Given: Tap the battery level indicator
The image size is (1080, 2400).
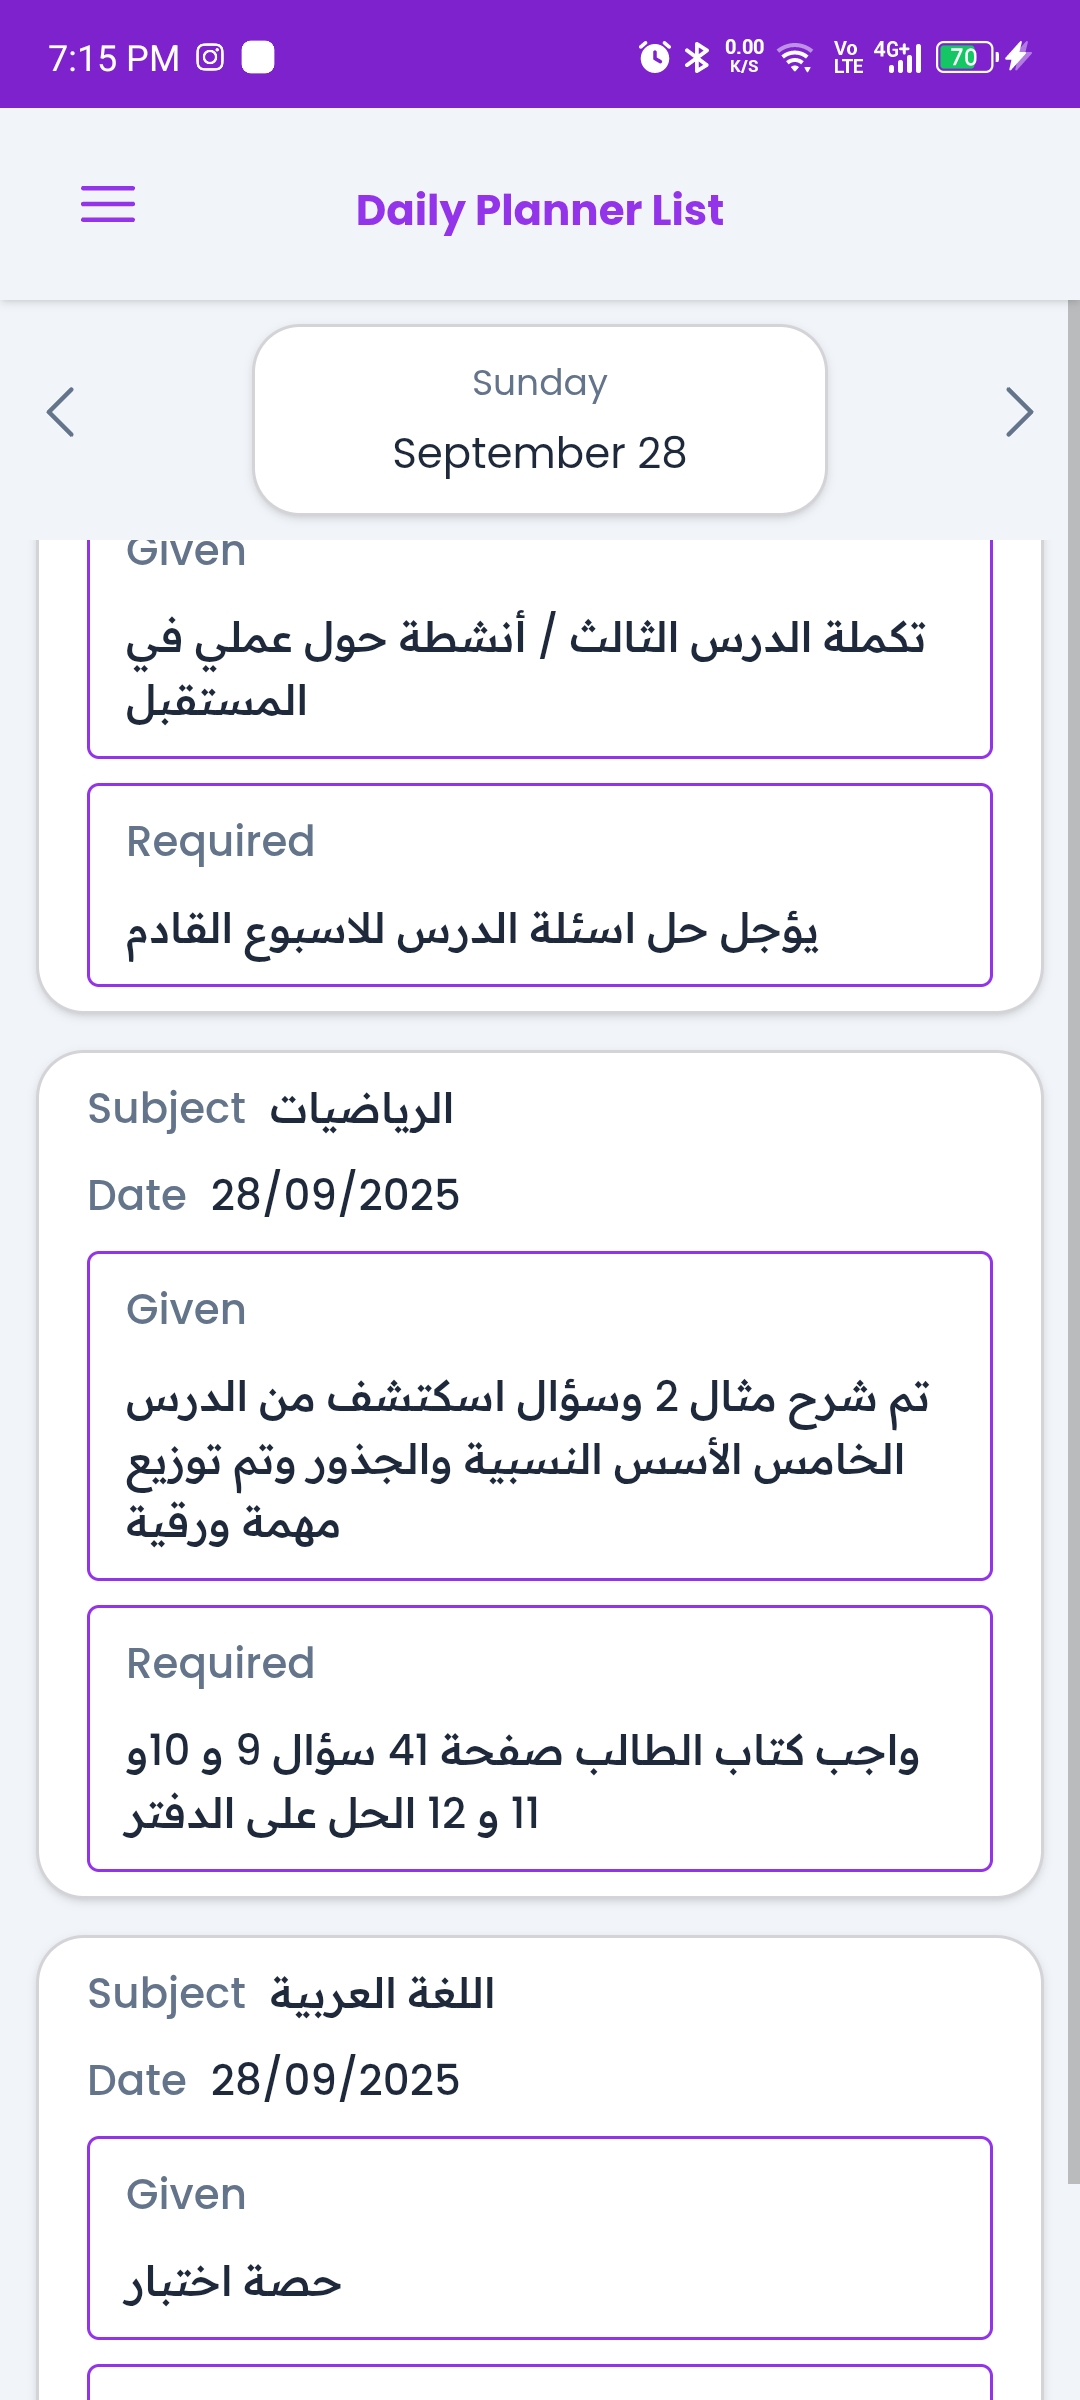Looking at the screenshot, I should point(966,57).
